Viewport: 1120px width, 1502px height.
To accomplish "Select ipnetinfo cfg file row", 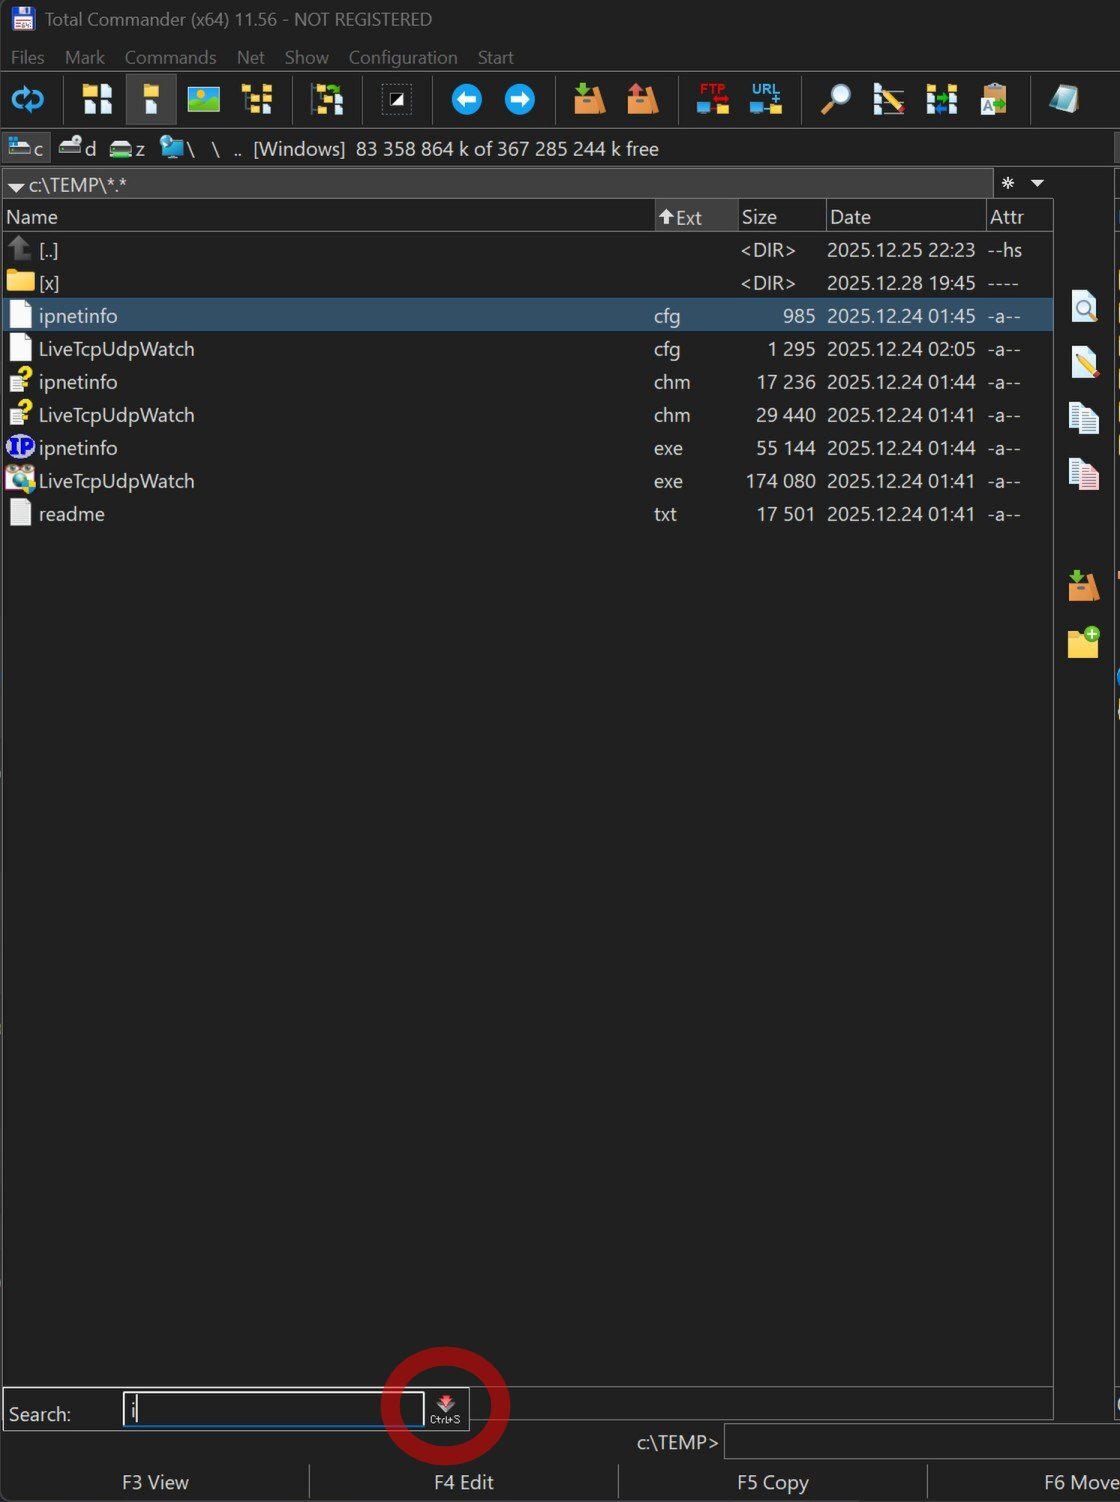I will click(528, 316).
